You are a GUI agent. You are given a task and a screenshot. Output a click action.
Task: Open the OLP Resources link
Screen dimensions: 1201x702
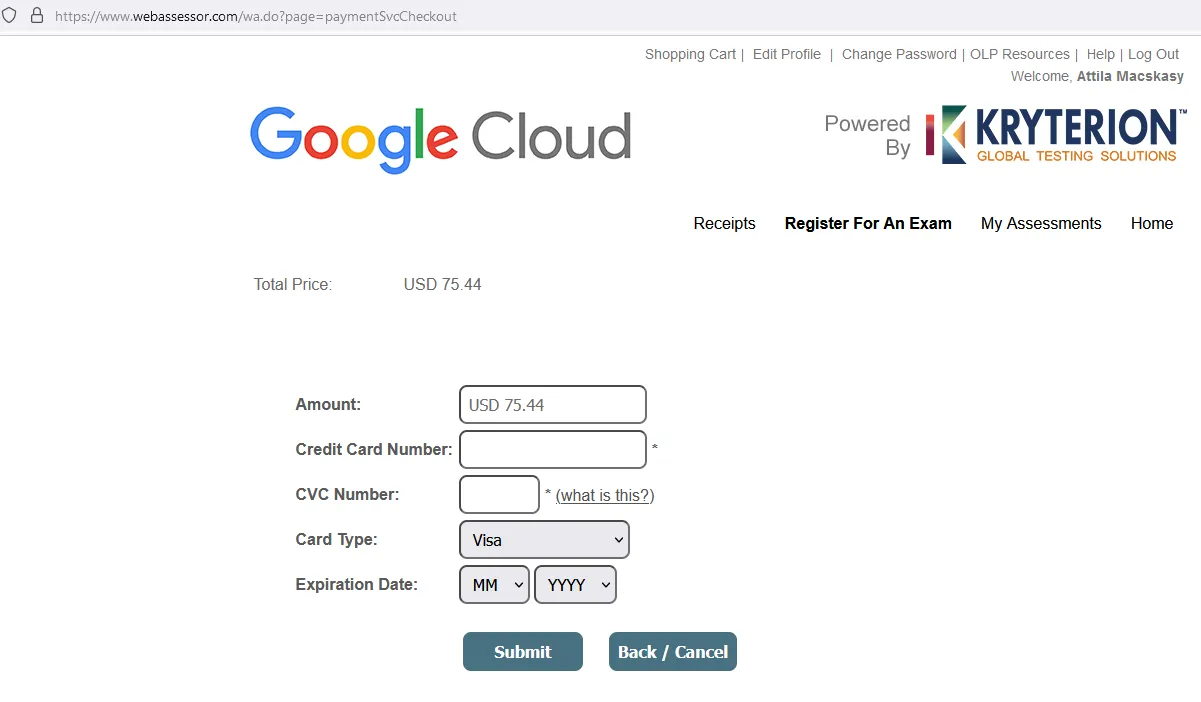(x=1020, y=54)
